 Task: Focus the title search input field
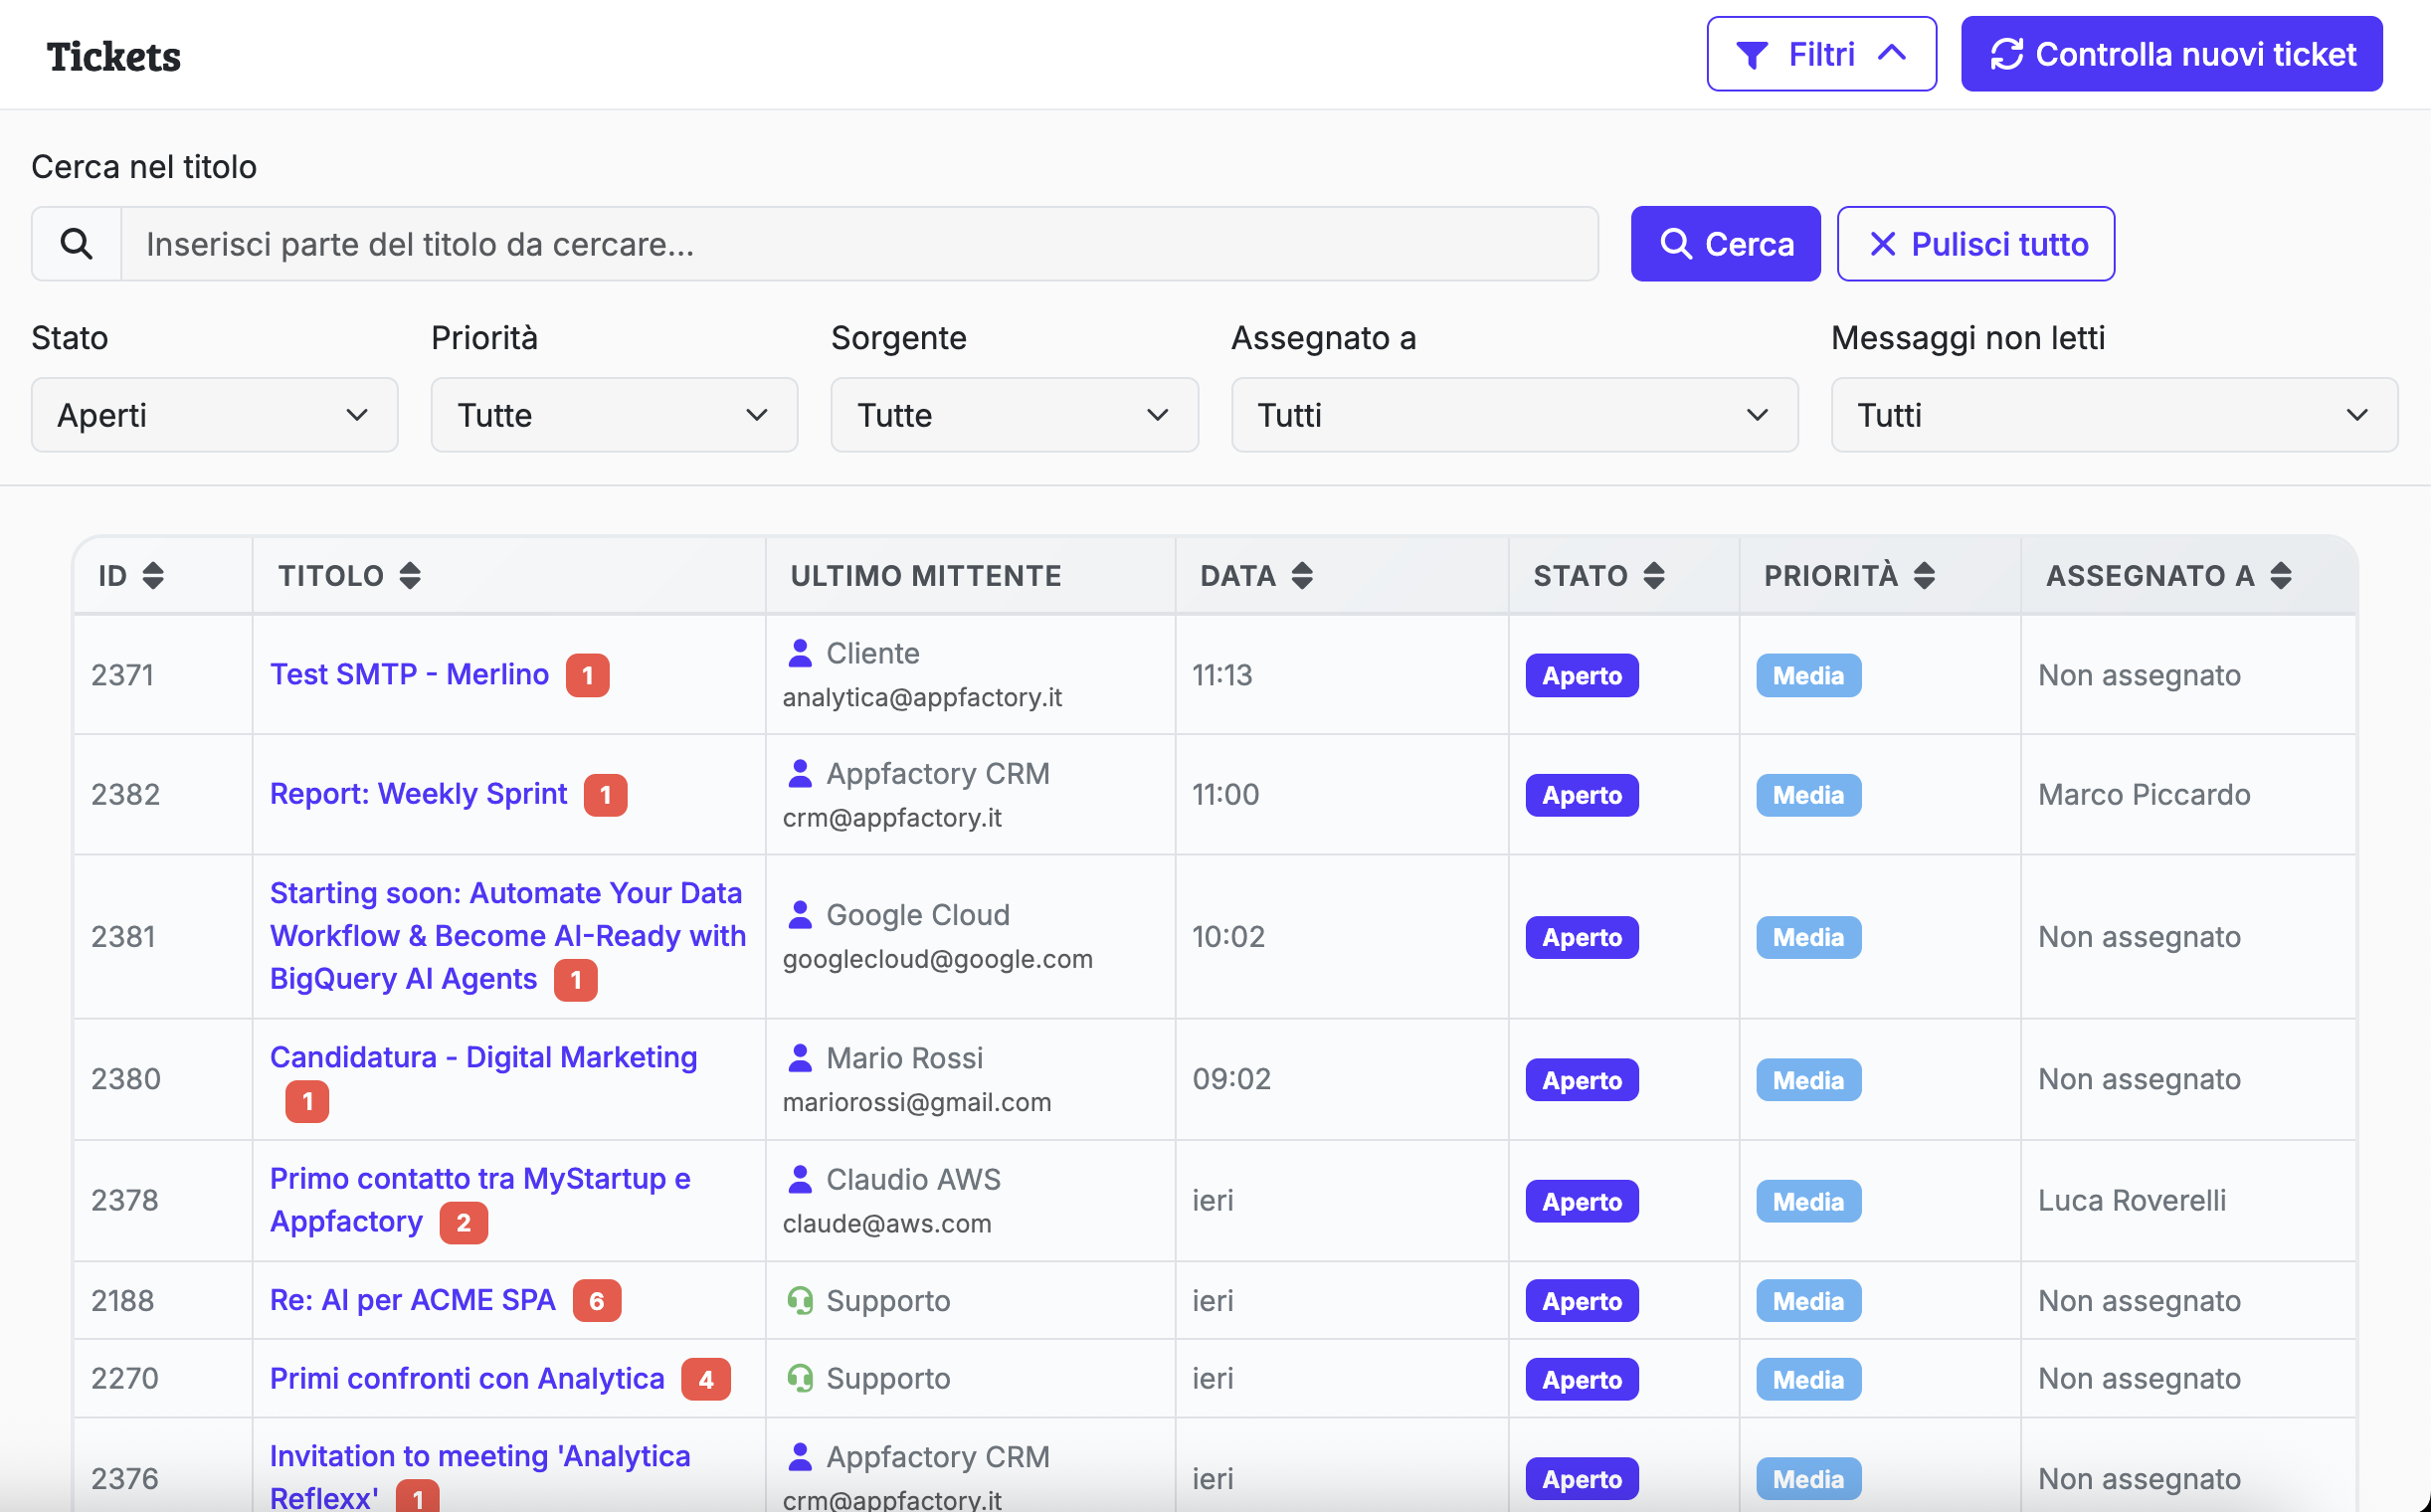click(858, 244)
